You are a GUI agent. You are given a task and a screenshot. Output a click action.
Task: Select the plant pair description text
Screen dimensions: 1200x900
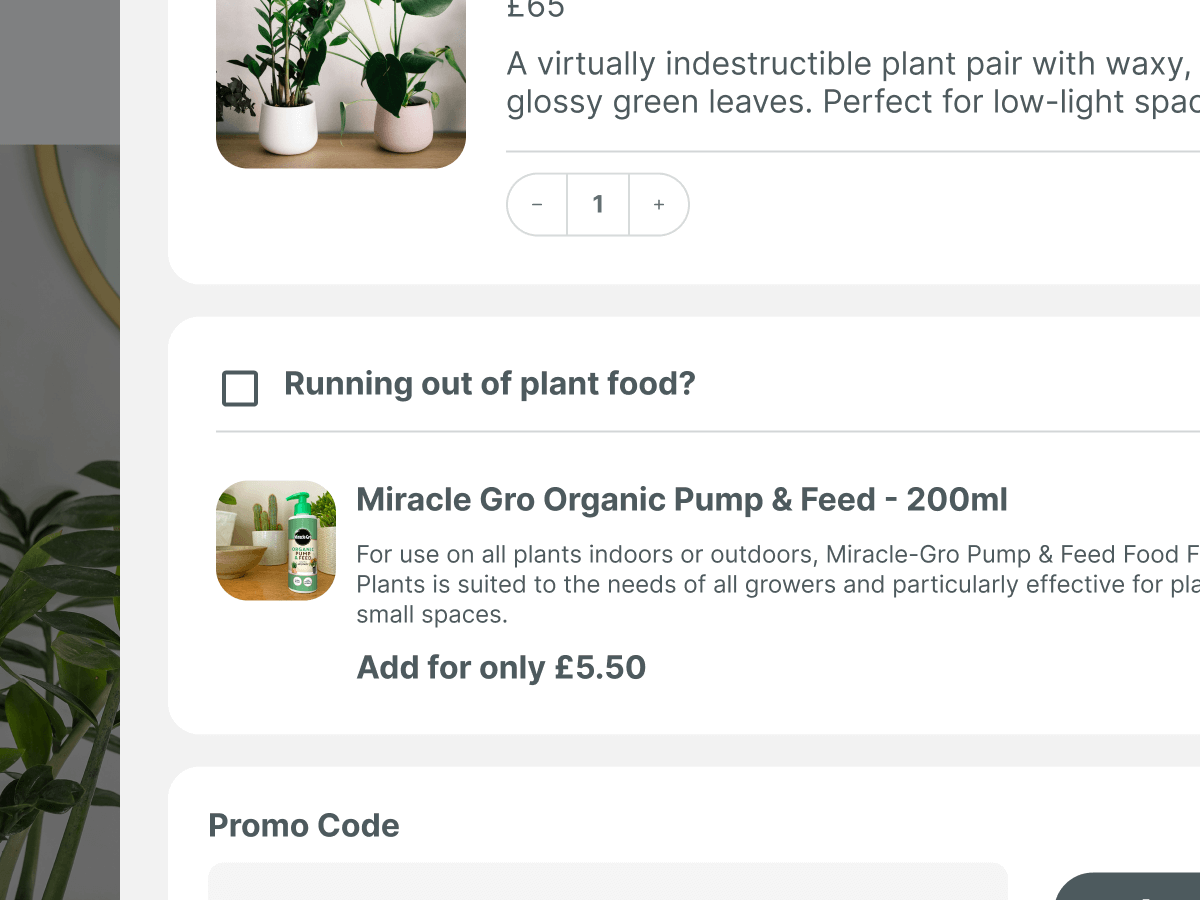tap(800, 82)
